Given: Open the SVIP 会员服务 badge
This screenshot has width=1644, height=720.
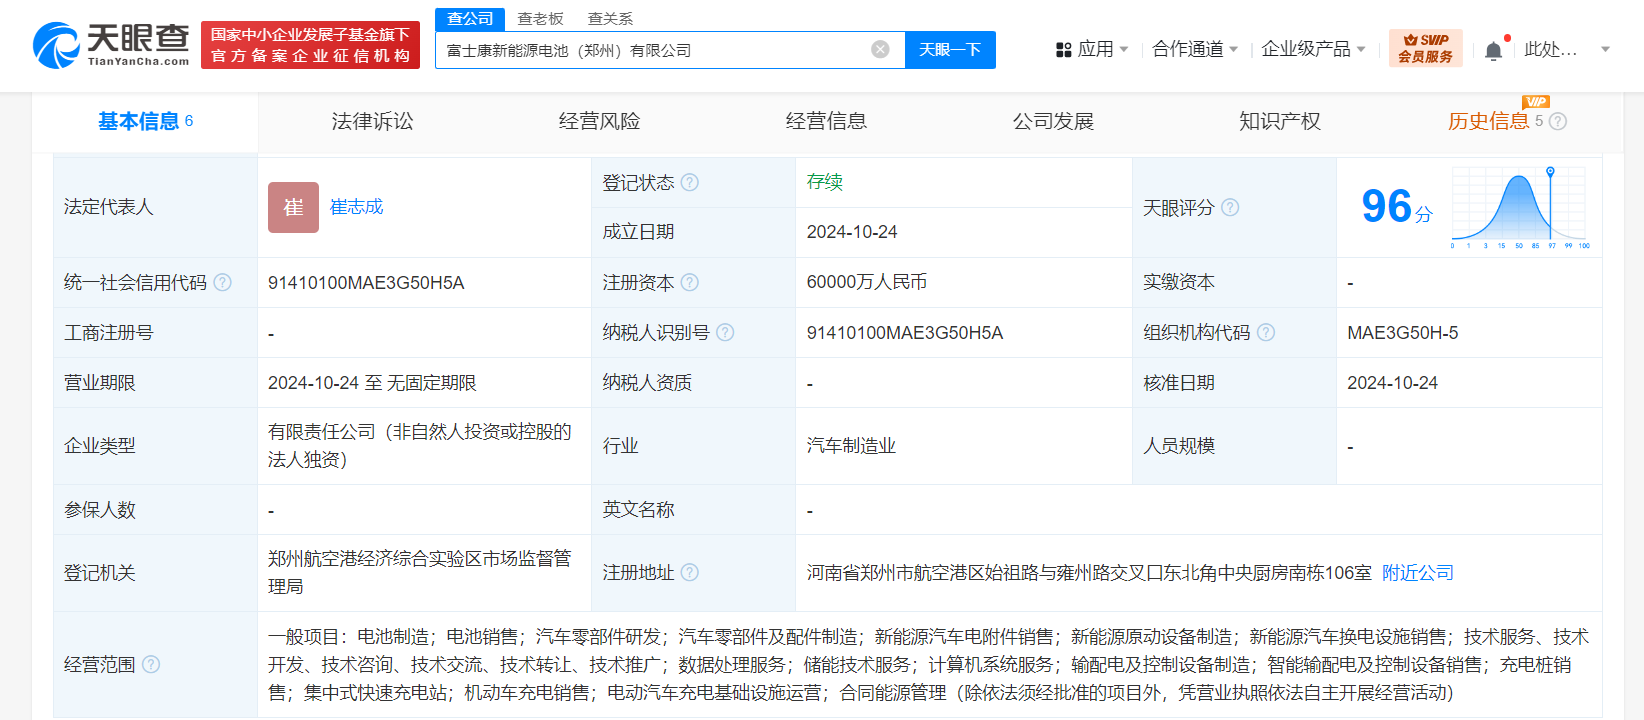Looking at the screenshot, I should click(1425, 49).
